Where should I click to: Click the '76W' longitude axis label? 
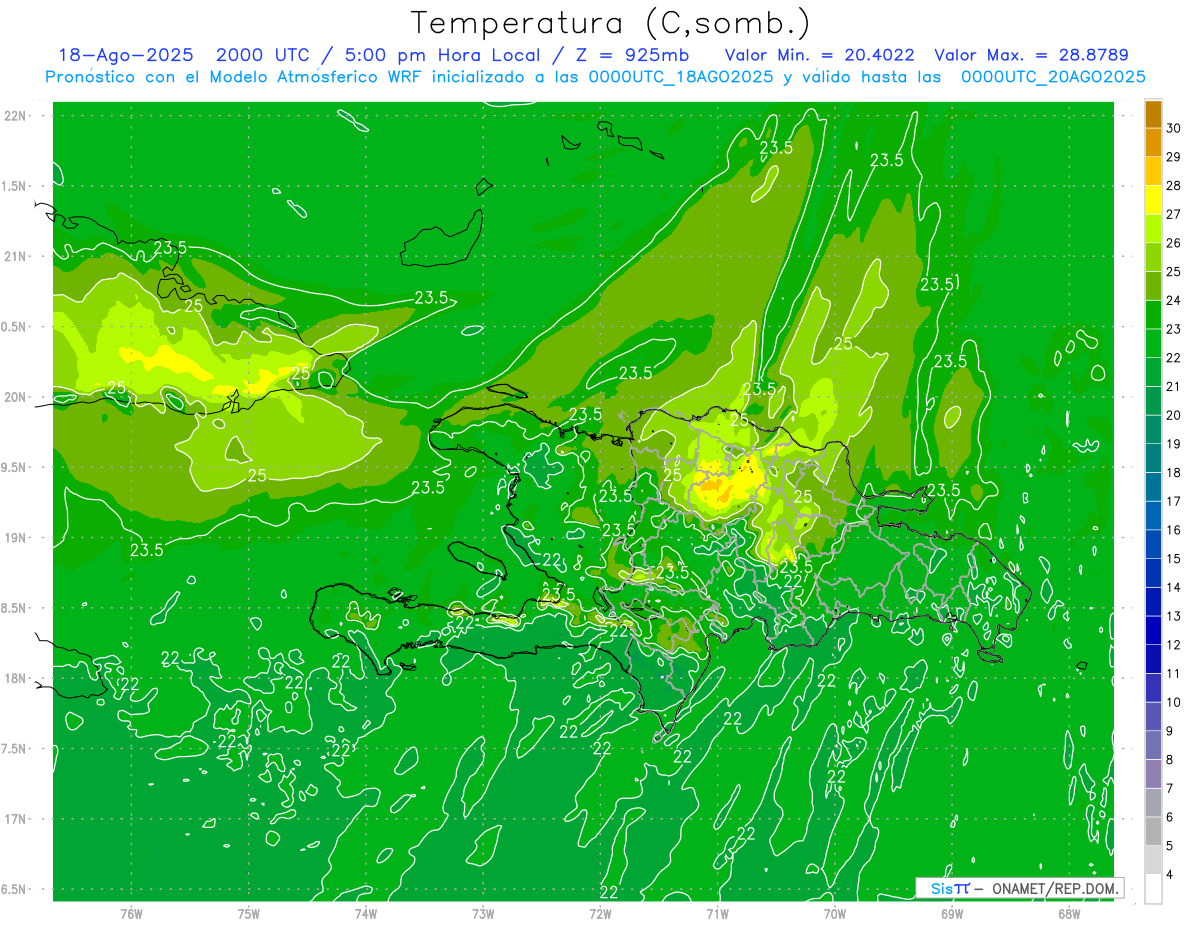[131, 913]
